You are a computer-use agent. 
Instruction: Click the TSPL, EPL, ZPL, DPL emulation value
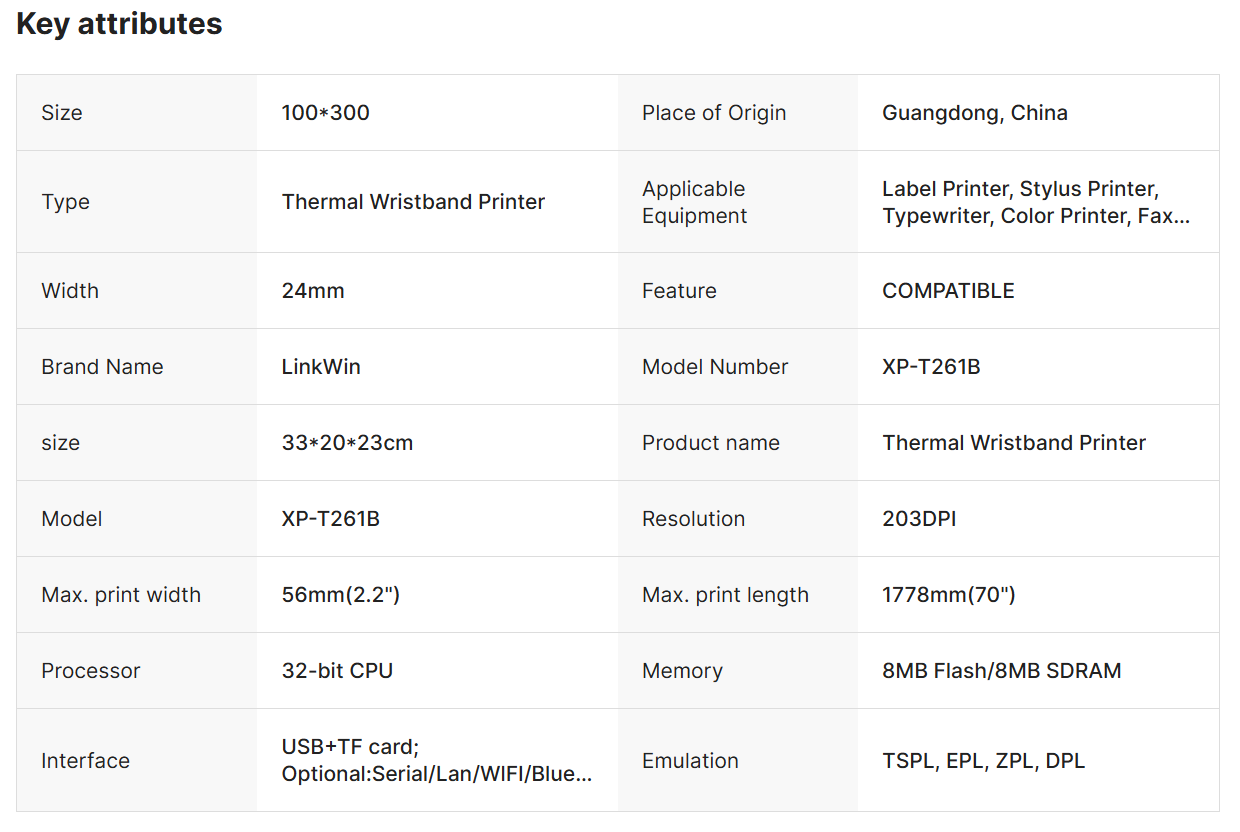click(983, 761)
